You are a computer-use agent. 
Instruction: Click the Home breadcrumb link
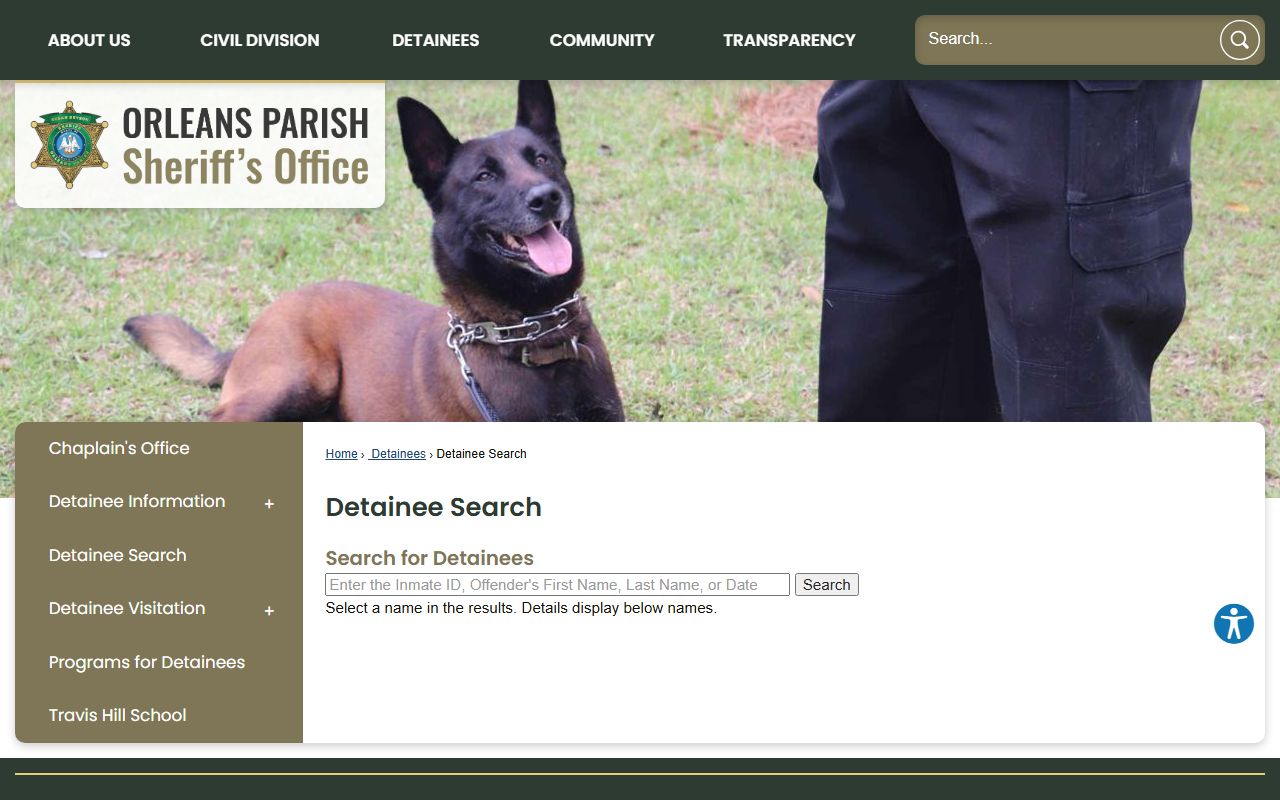point(341,454)
